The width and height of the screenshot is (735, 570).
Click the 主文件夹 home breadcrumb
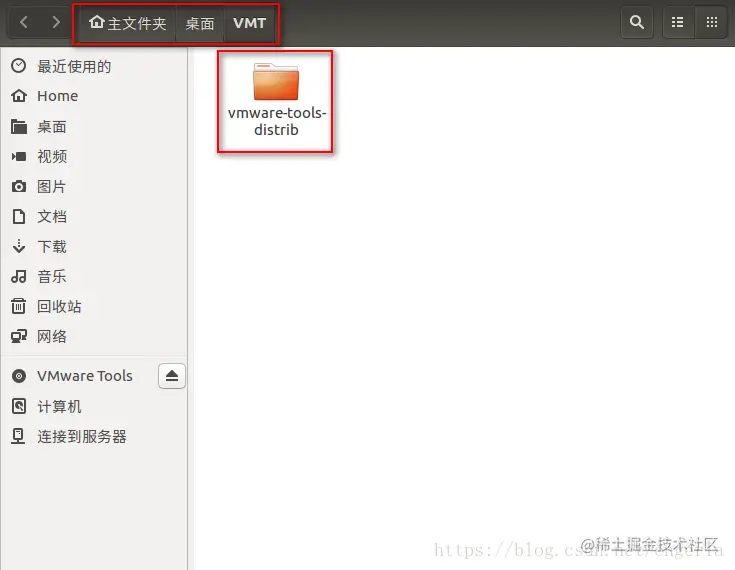click(127, 23)
